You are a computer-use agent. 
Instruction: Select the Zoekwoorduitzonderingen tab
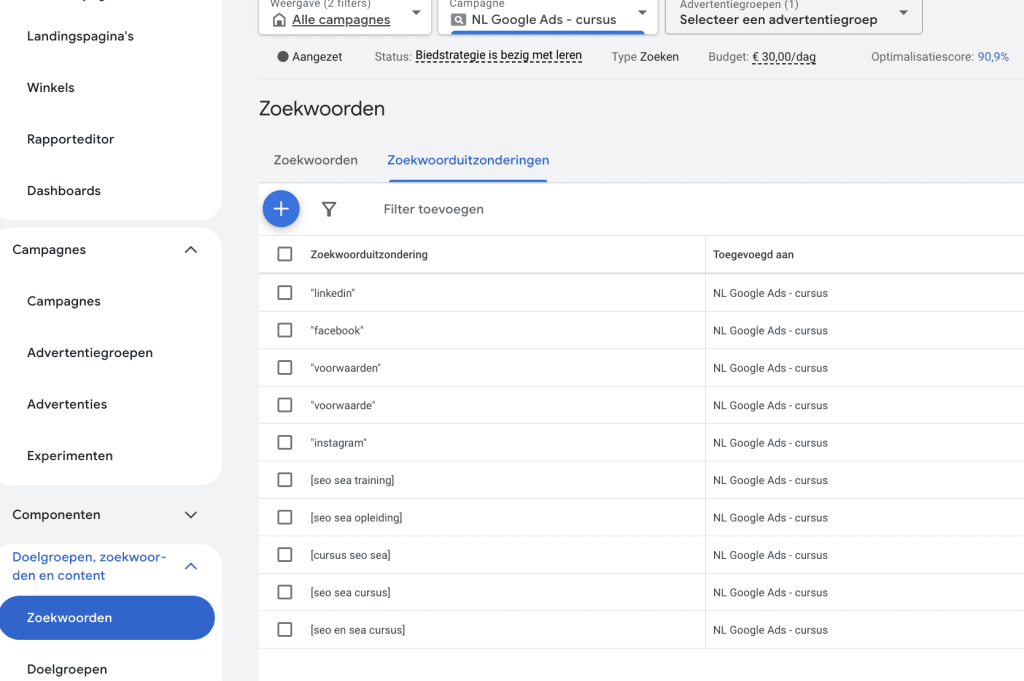(468, 160)
